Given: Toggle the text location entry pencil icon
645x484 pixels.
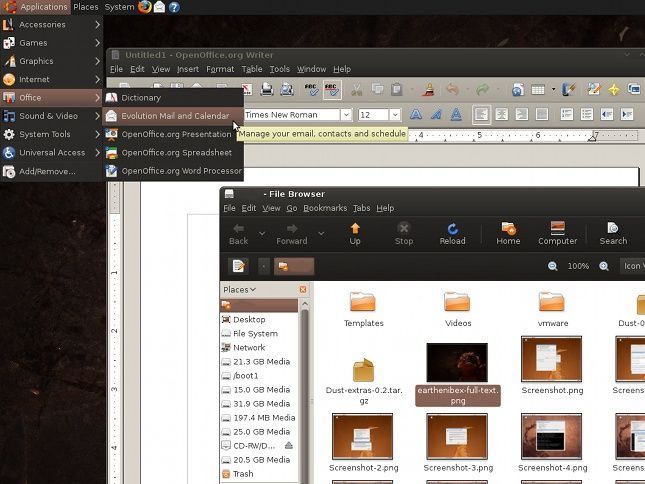Looking at the screenshot, I should coord(239,266).
